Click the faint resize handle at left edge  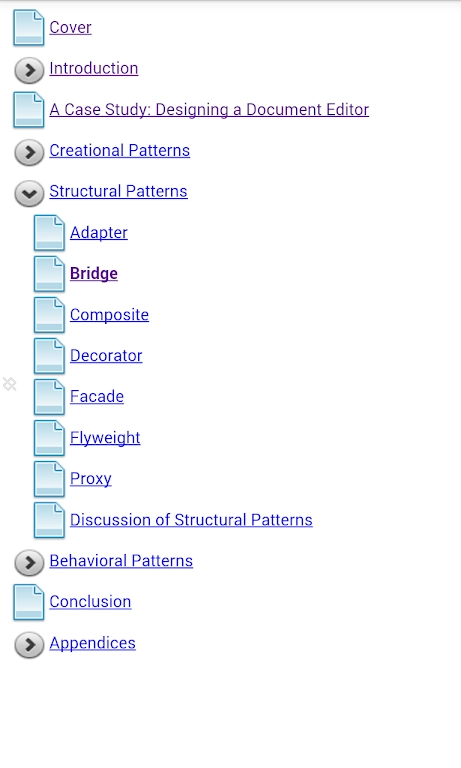point(10,384)
